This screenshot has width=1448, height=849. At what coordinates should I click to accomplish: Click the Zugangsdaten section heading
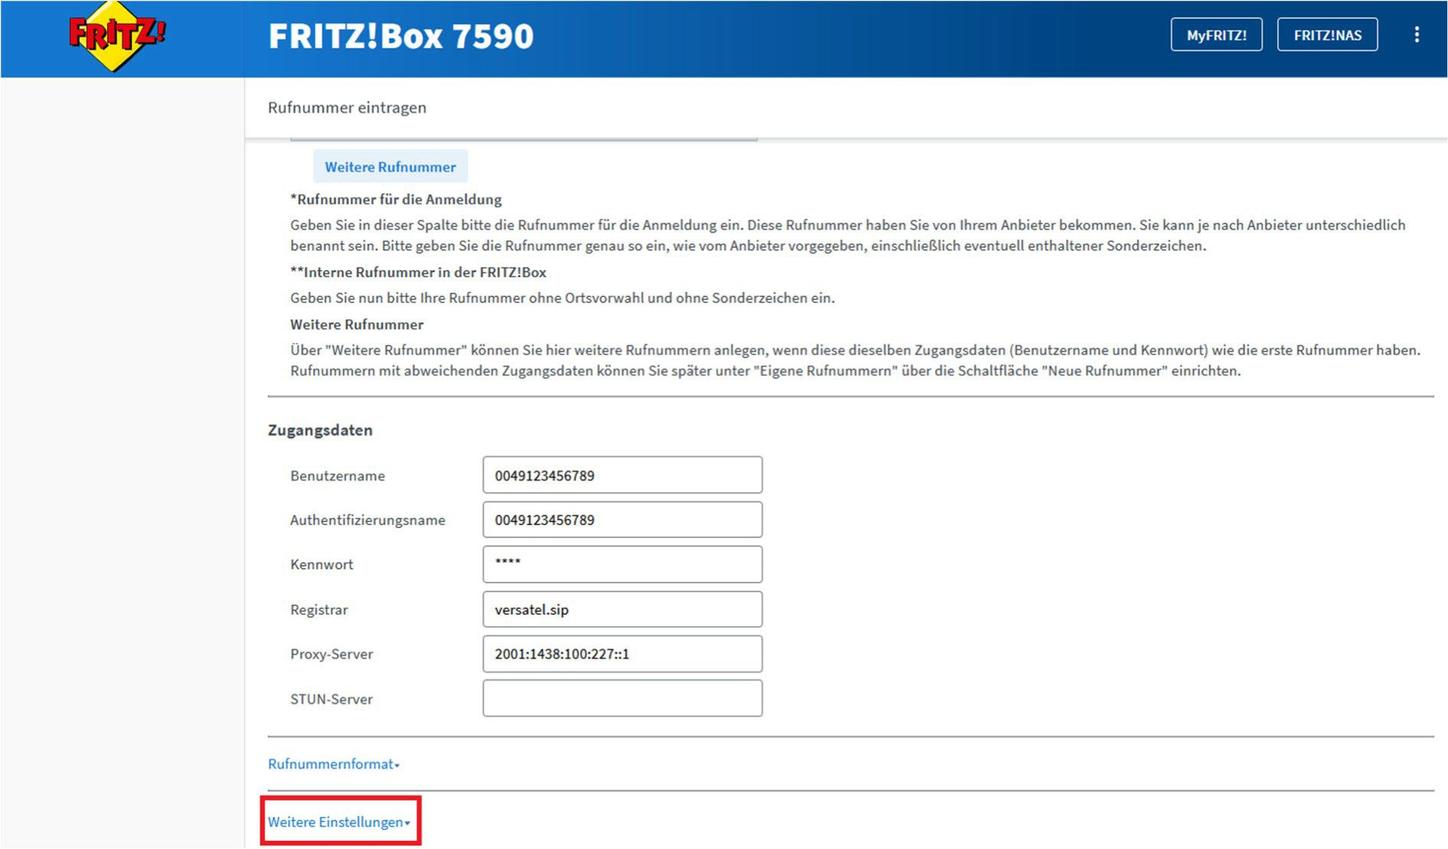[320, 430]
